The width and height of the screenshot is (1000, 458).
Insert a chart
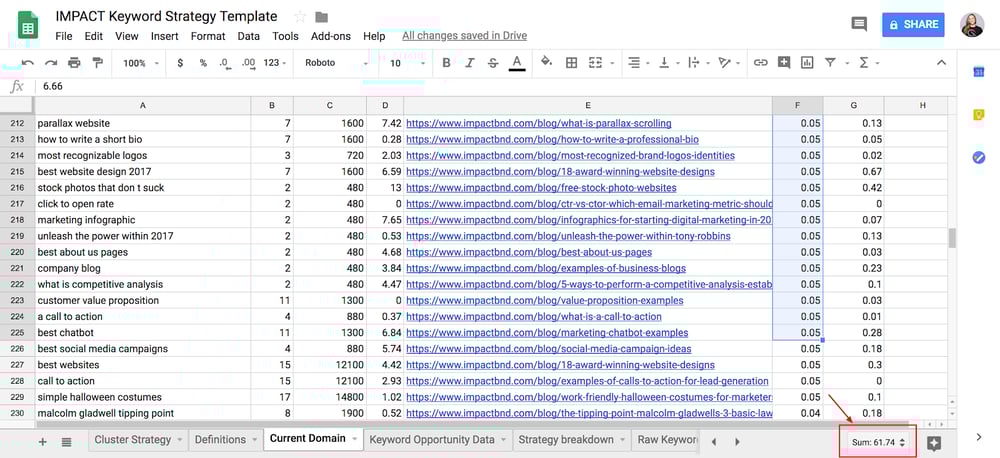coord(807,63)
